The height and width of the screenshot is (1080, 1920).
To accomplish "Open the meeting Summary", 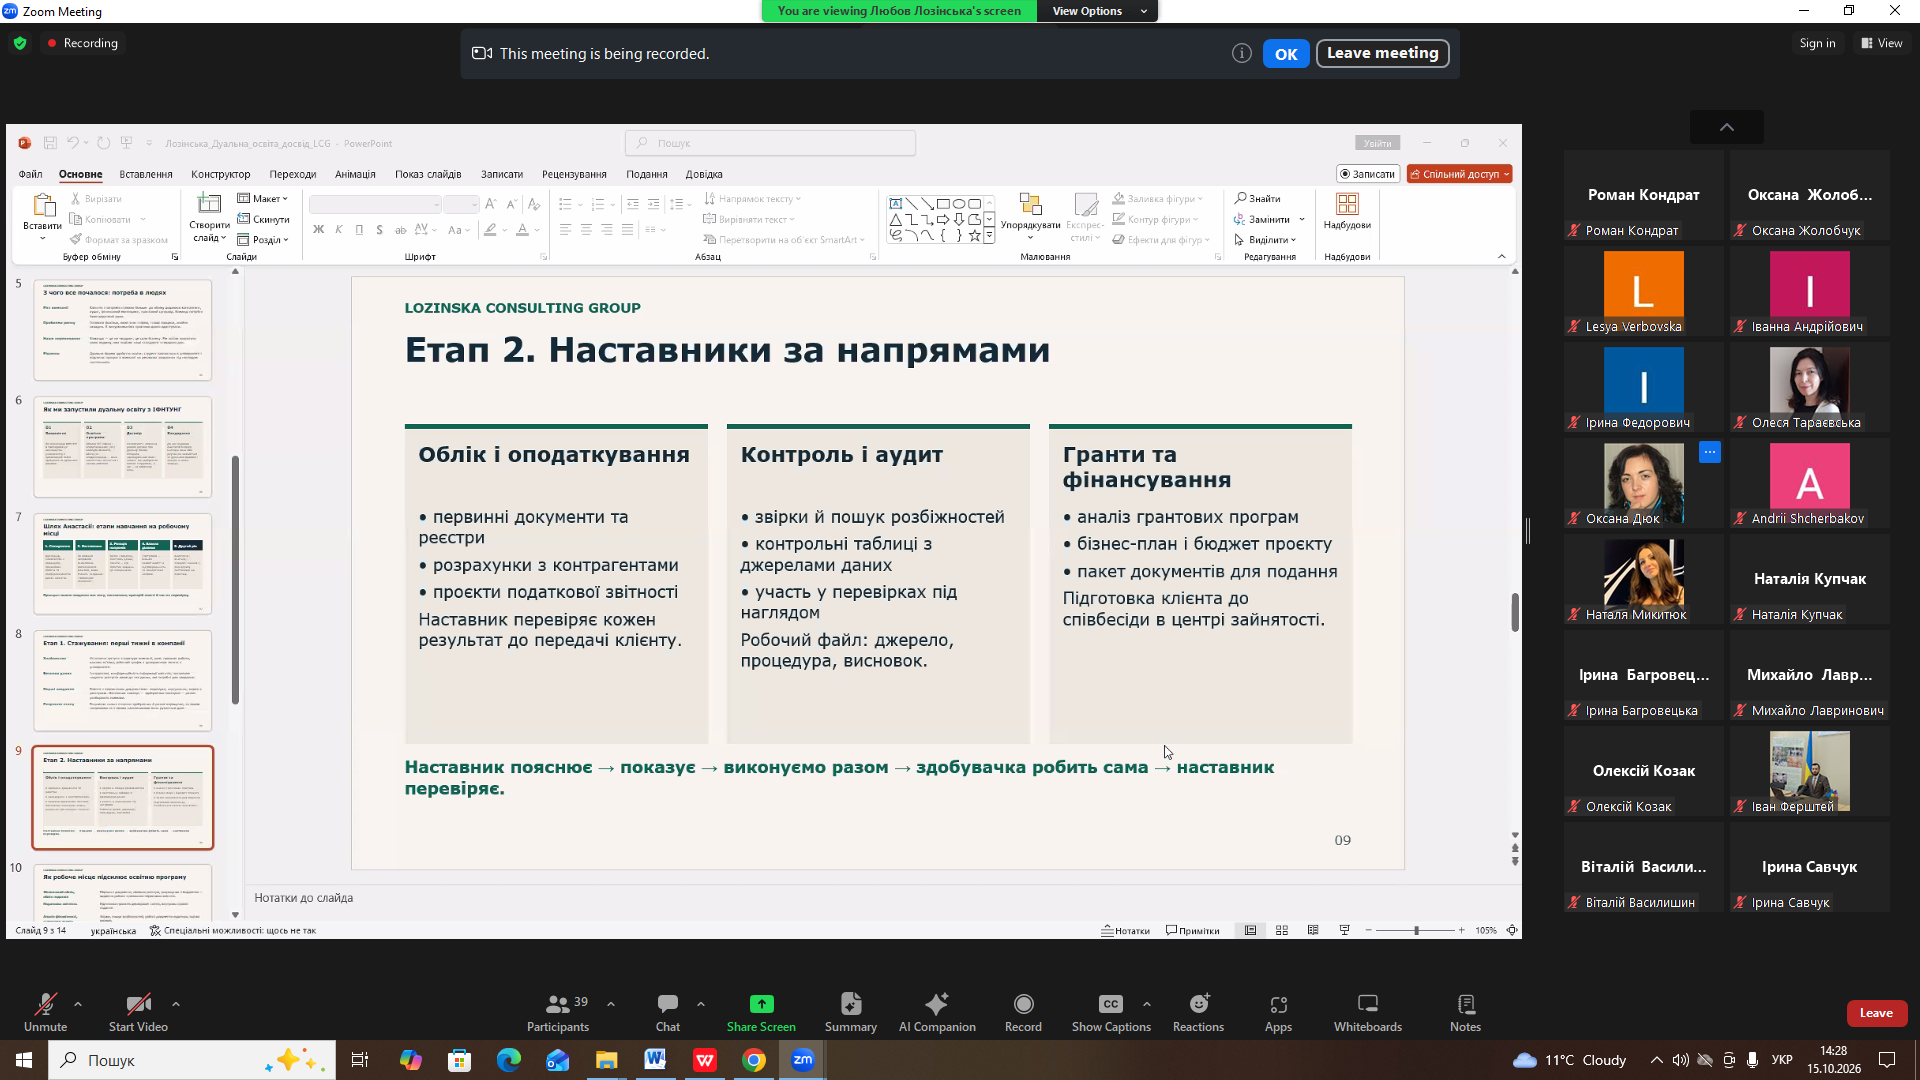I will [851, 1012].
